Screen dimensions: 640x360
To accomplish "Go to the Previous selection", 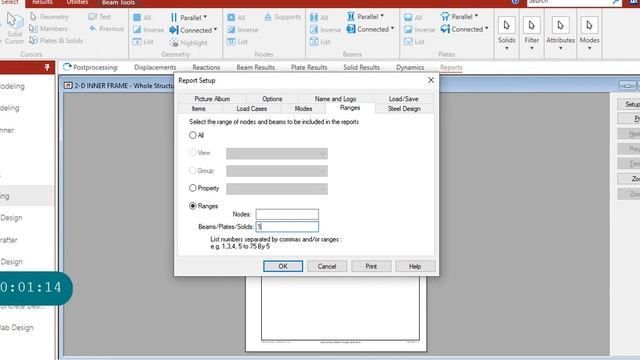I will 106,29.
